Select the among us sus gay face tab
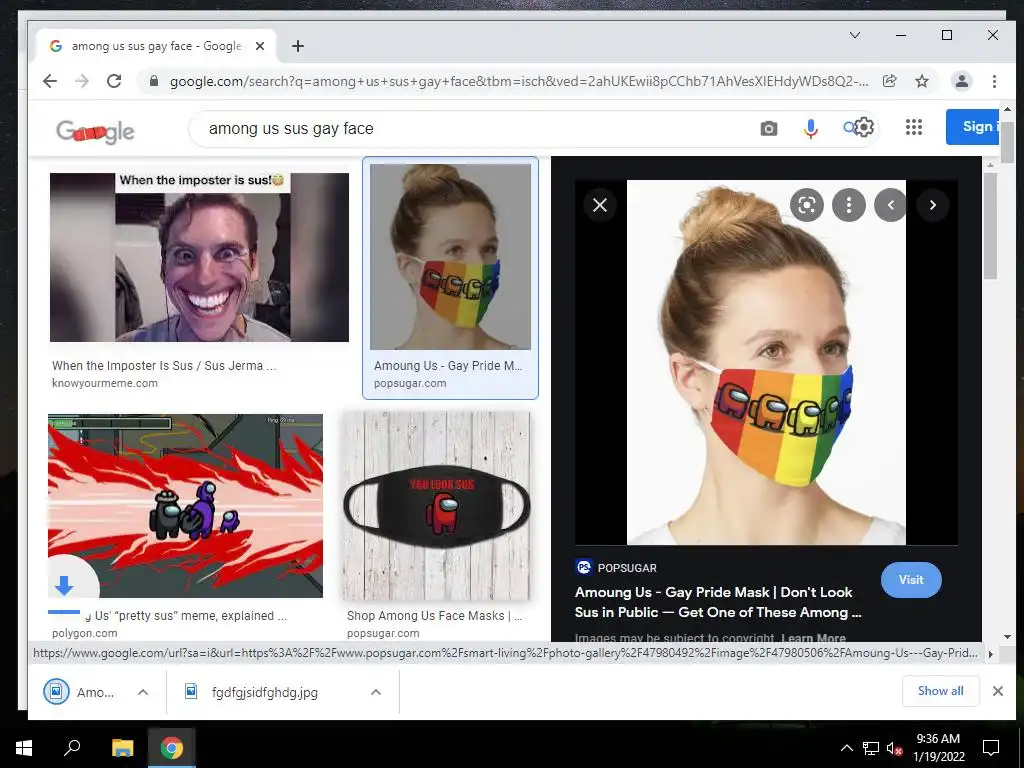The image size is (1024, 768). coord(157,46)
